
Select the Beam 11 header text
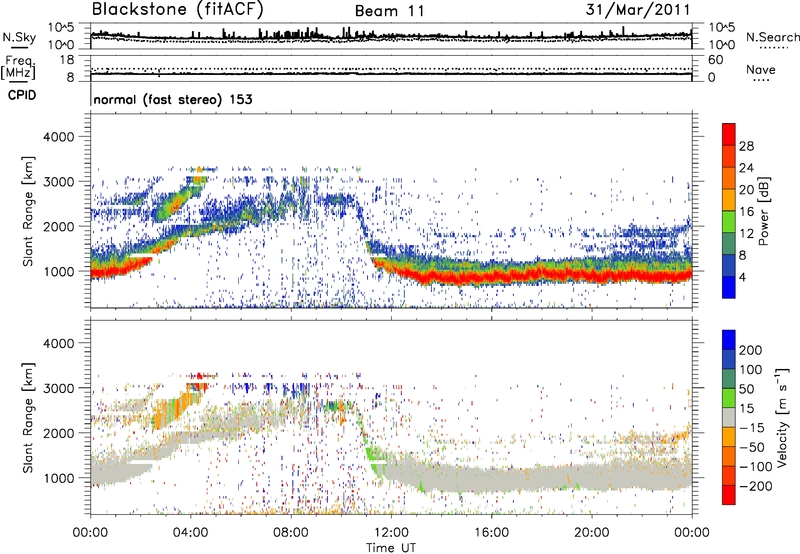(390, 11)
